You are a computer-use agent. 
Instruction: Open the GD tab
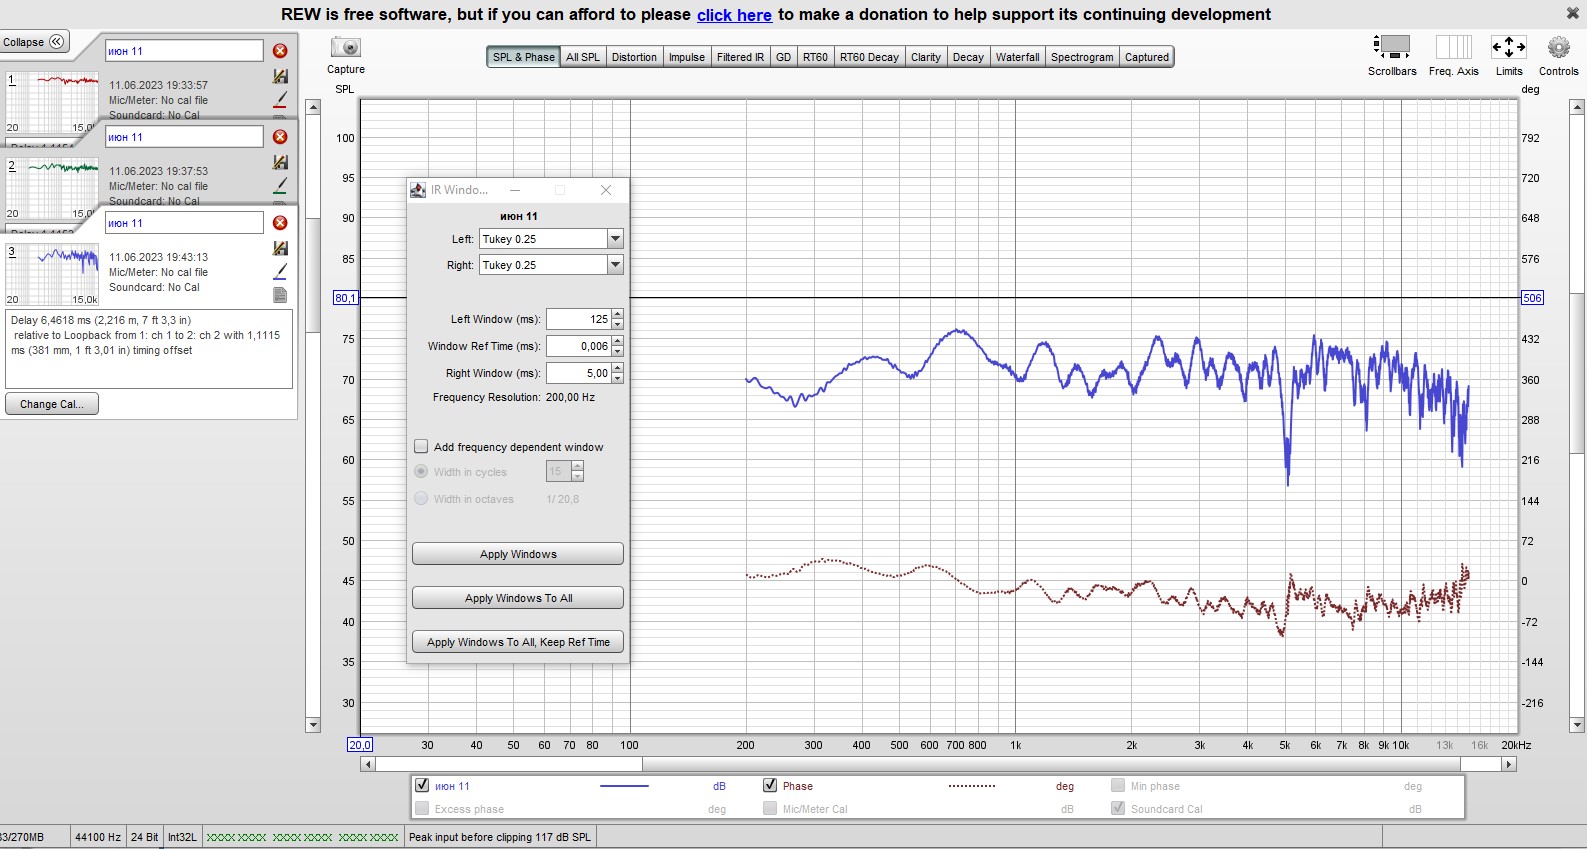tap(783, 57)
